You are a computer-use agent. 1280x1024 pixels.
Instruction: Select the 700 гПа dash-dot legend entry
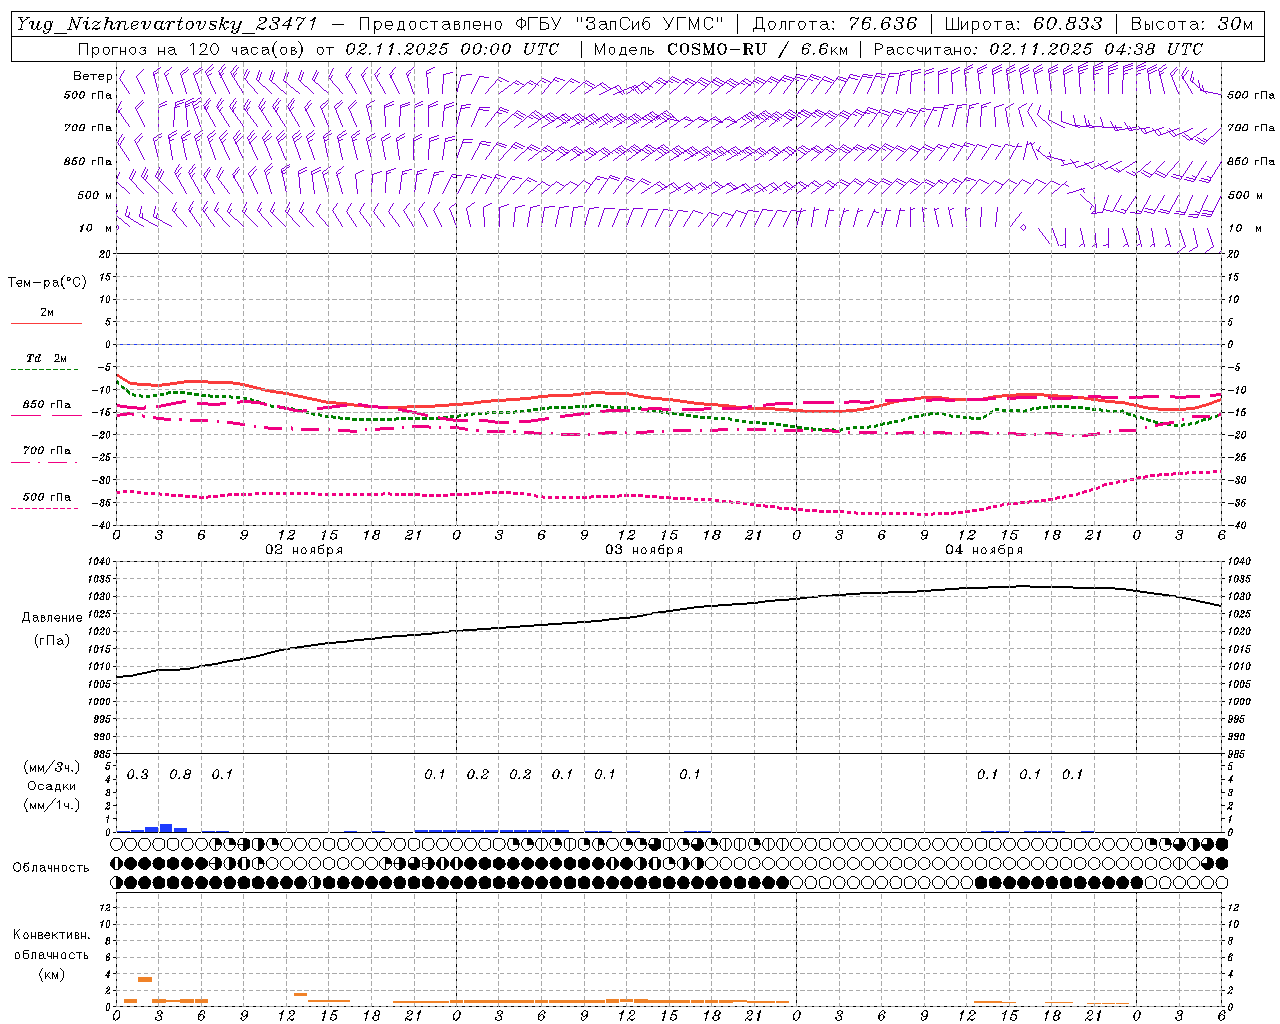(x=46, y=451)
